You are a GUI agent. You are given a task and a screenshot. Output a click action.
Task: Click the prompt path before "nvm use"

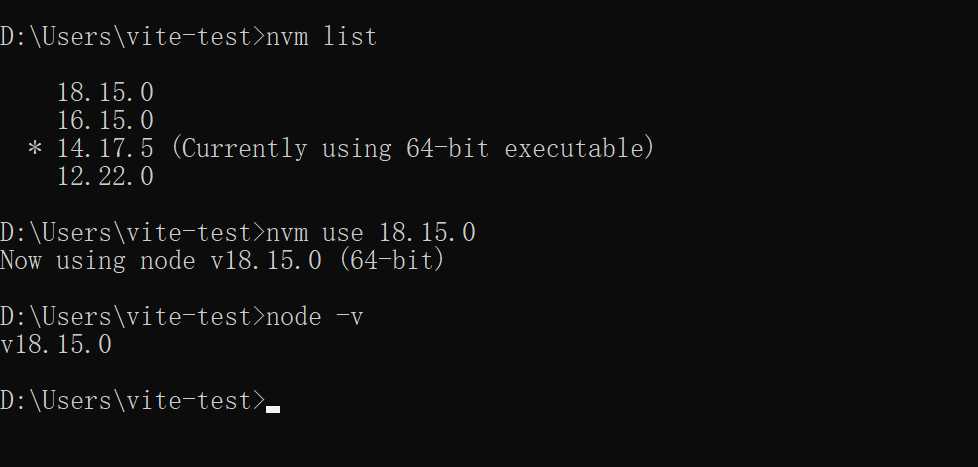132,233
